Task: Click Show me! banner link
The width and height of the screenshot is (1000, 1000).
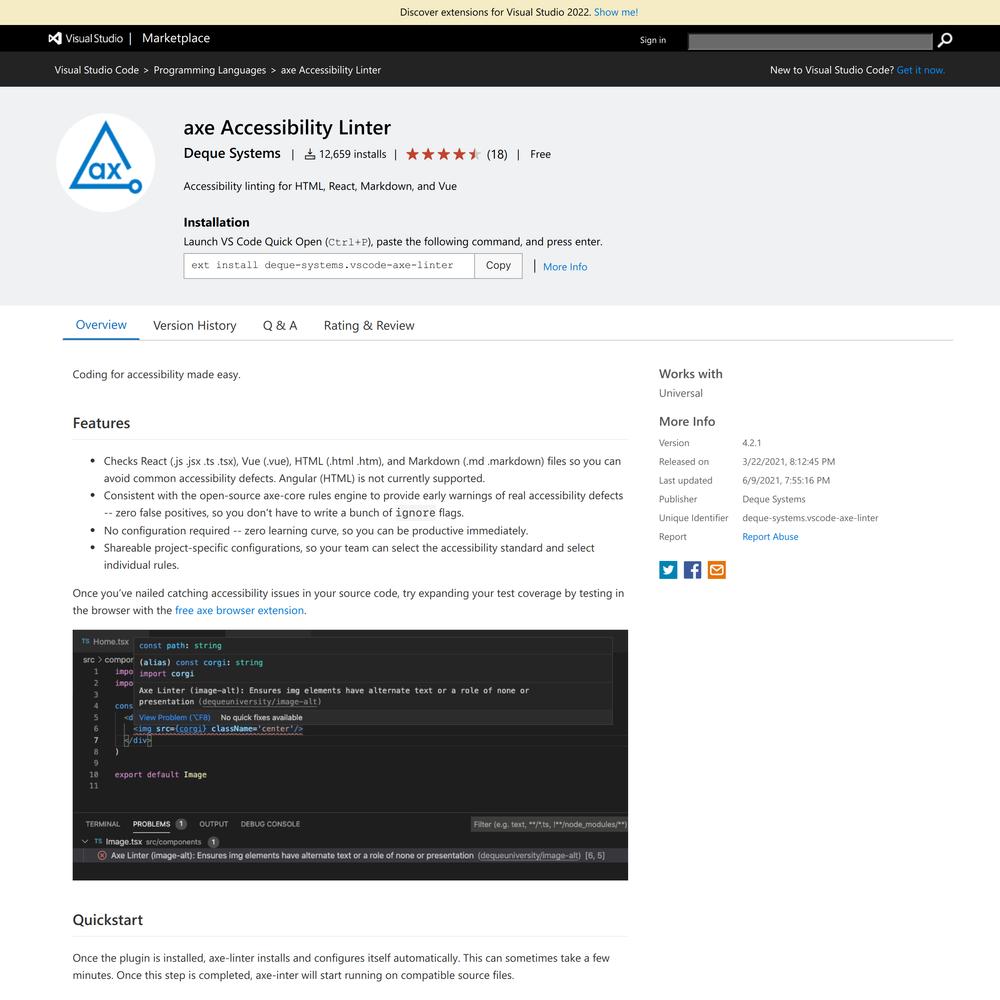Action: point(615,12)
